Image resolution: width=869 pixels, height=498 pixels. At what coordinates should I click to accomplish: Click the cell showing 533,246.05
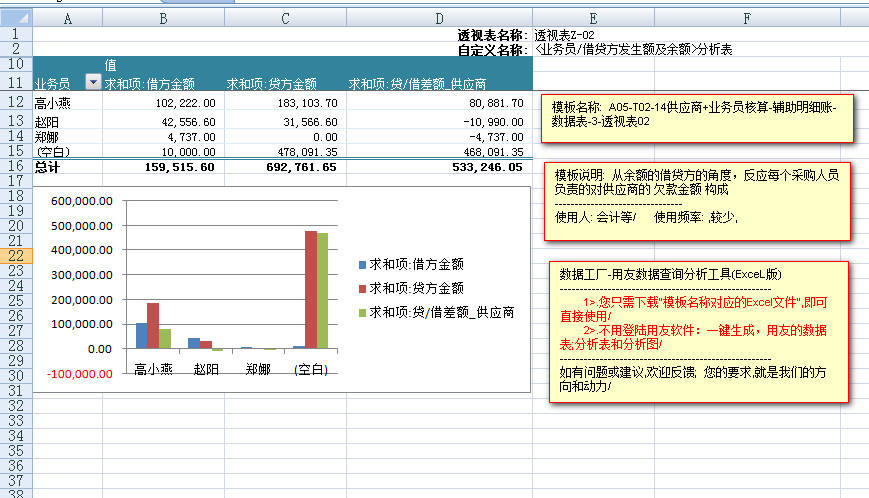click(x=439, y=167)
